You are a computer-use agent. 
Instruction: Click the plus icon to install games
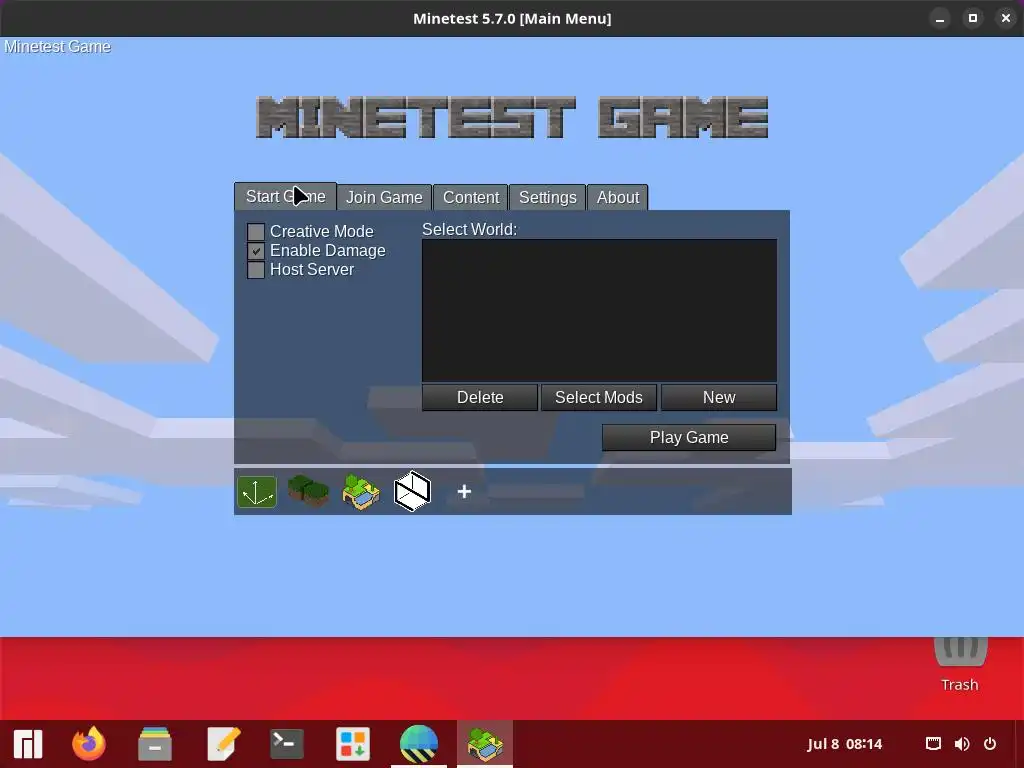(464, 492)
